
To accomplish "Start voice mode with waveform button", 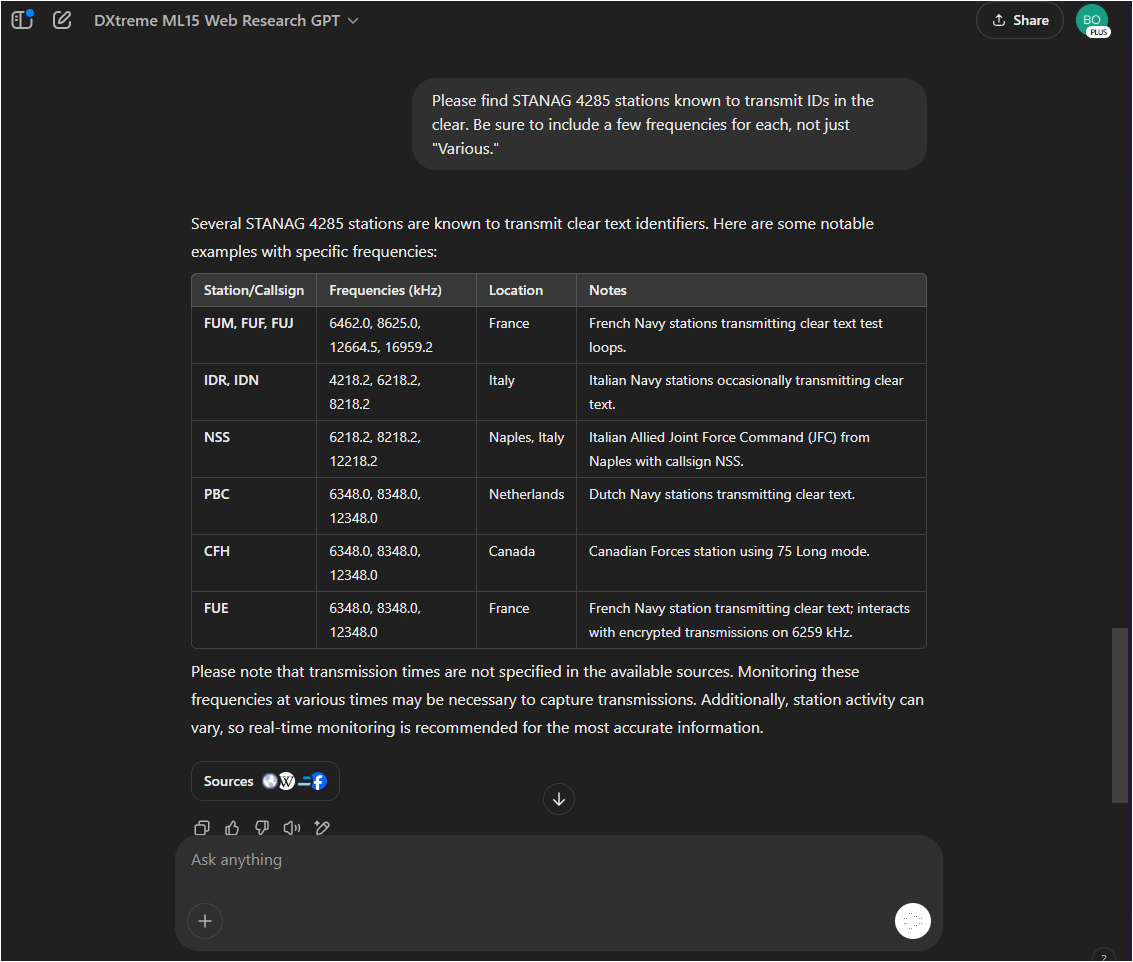I will click(912, 921).
